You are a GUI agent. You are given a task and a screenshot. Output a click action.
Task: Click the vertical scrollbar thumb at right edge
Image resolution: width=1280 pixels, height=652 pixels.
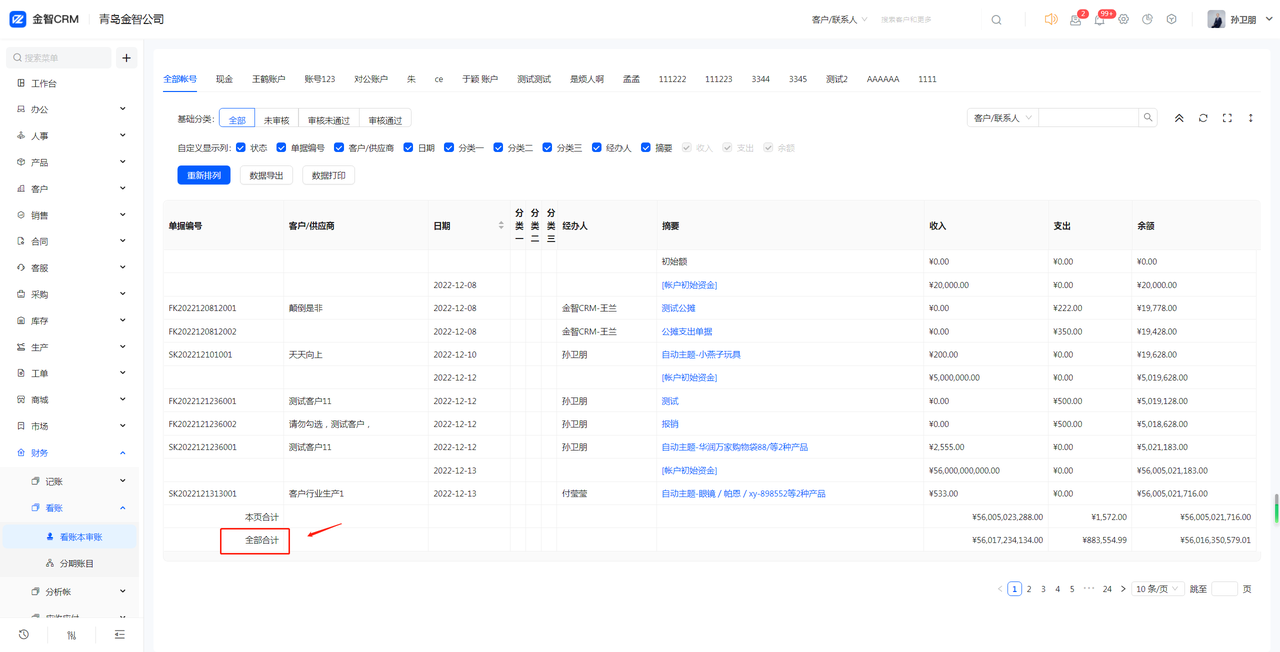[1276, 508]
